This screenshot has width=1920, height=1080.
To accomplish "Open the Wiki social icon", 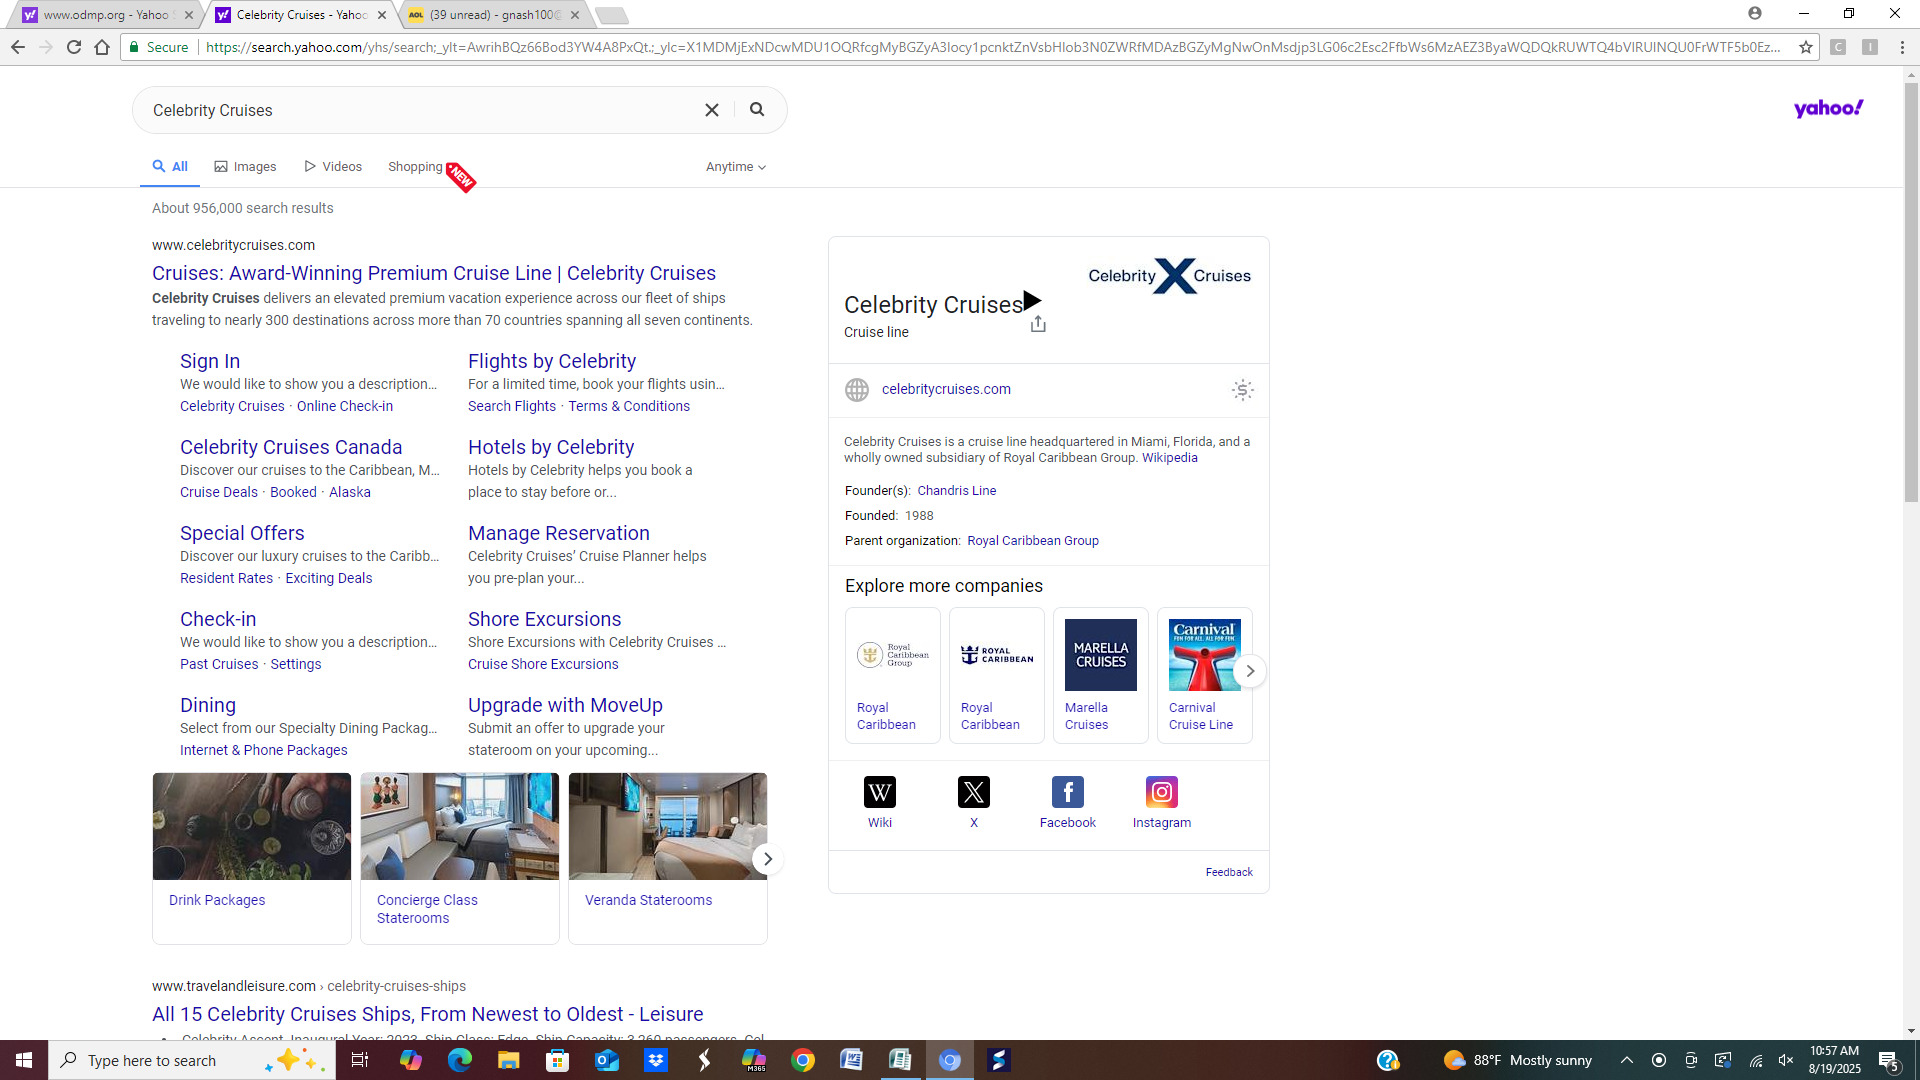I will (879, 792).
